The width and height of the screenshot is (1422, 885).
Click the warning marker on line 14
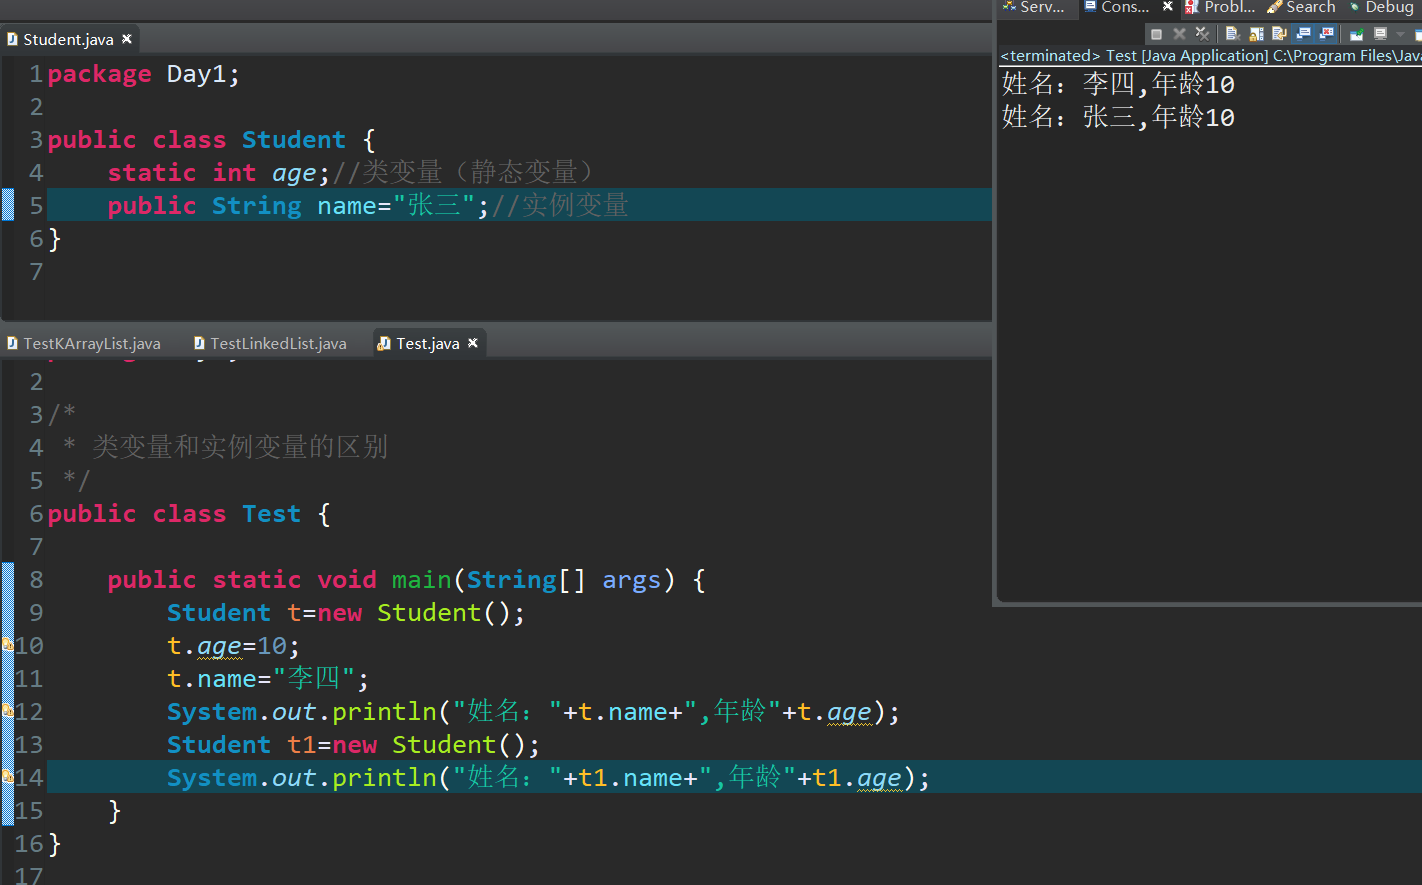tap(7, 777)
